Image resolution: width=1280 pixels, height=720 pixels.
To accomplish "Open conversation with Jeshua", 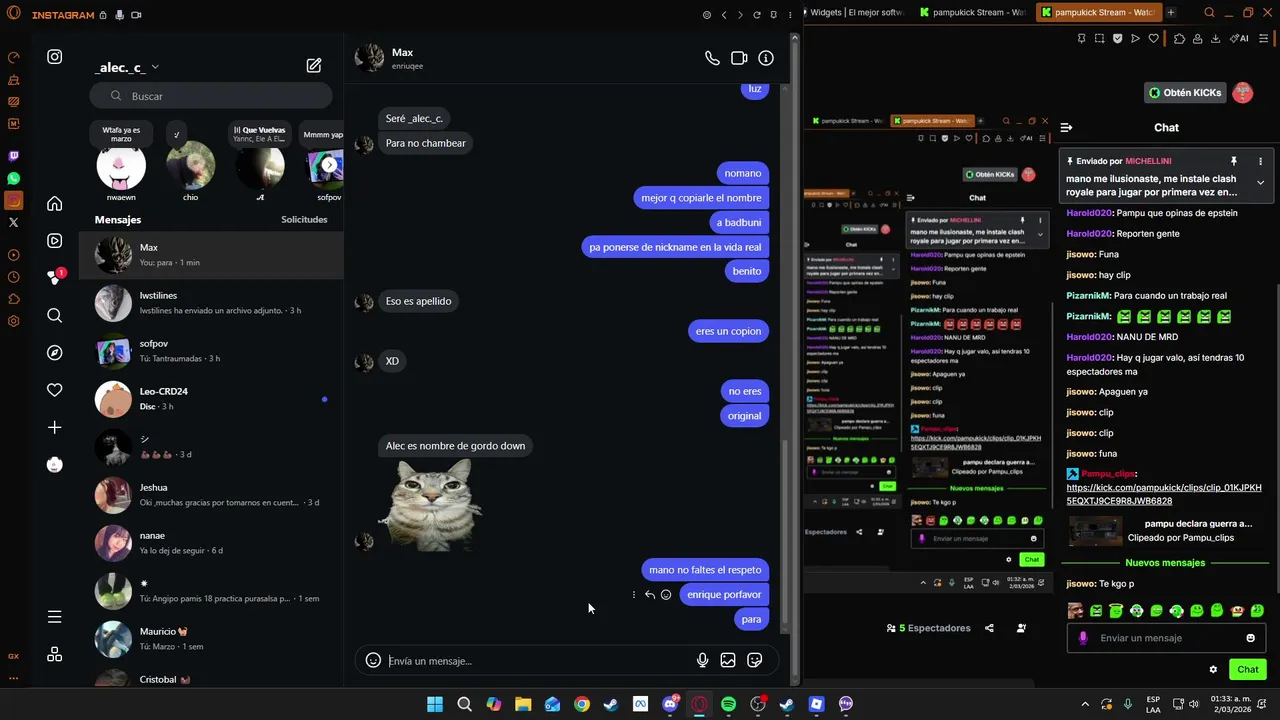I will point(211,495).
